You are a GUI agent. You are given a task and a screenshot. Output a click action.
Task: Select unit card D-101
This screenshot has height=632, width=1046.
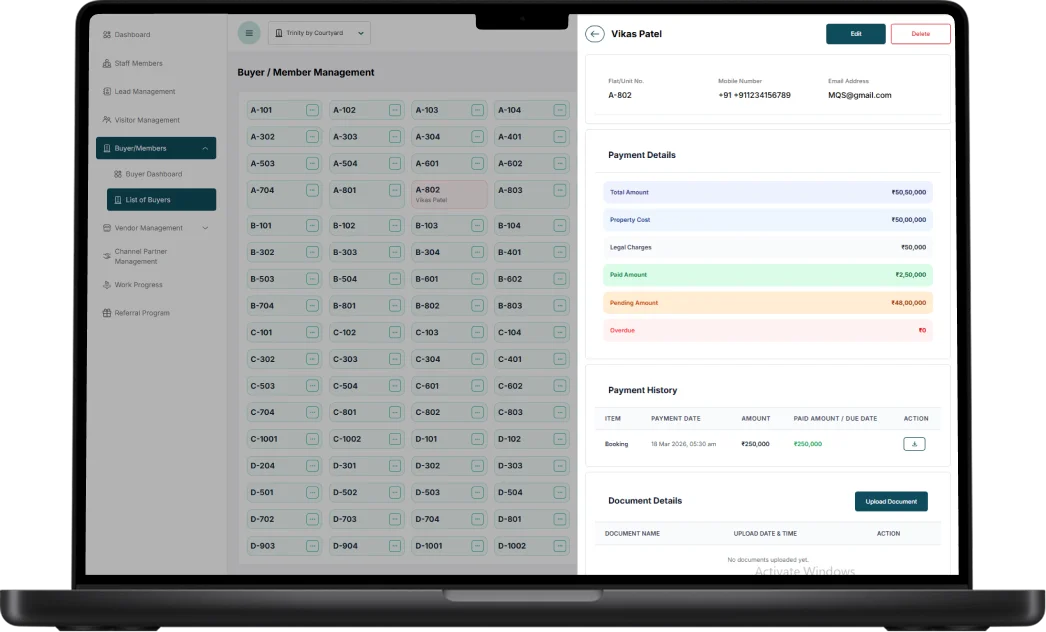[x=449, y=439]
